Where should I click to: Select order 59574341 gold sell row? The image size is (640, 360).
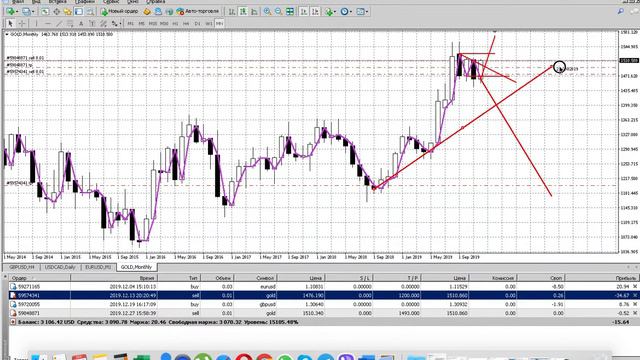coord(324,295)
